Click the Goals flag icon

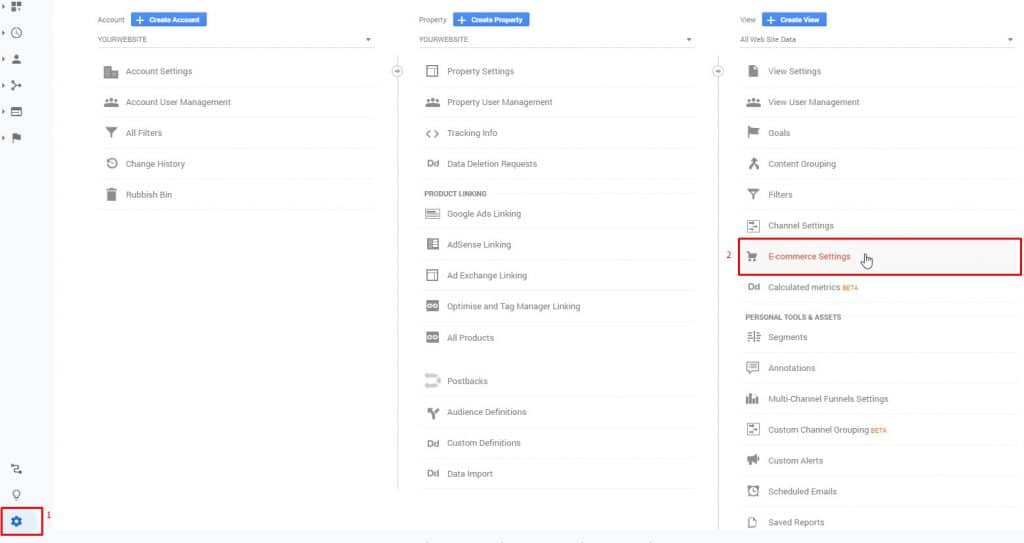753,133
